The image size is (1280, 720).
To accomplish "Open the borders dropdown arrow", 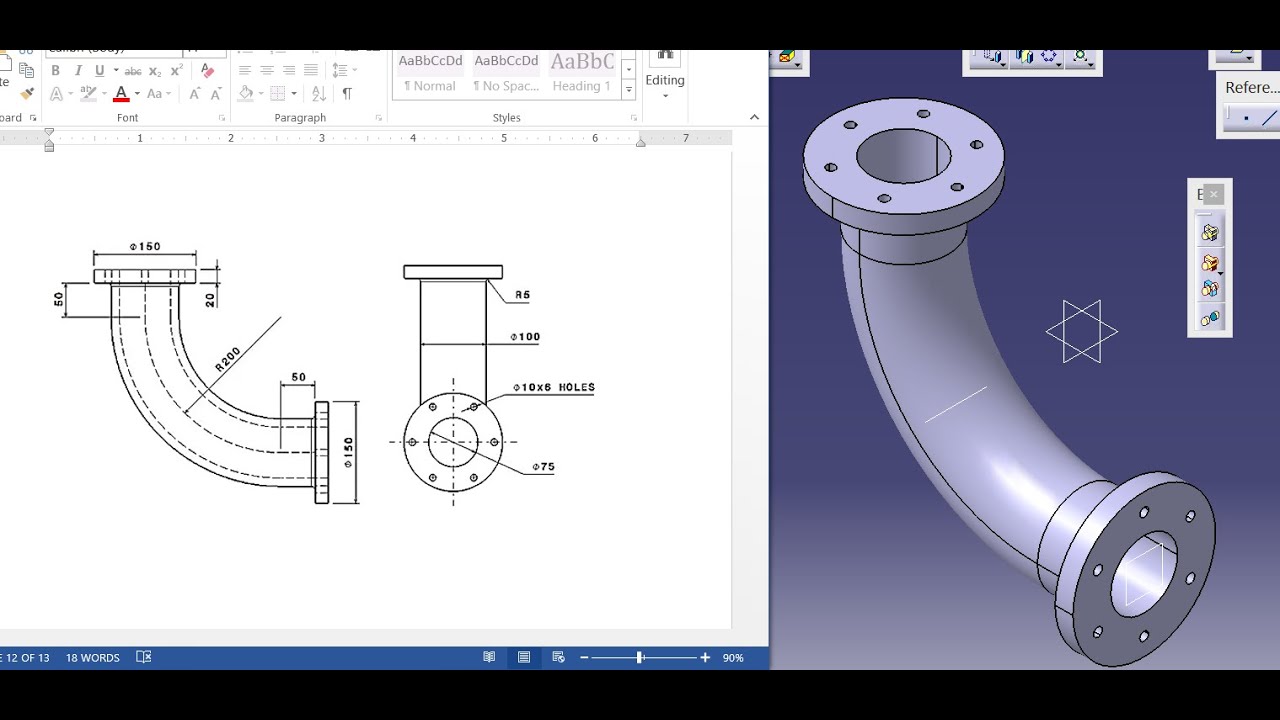I will point(294,94).
